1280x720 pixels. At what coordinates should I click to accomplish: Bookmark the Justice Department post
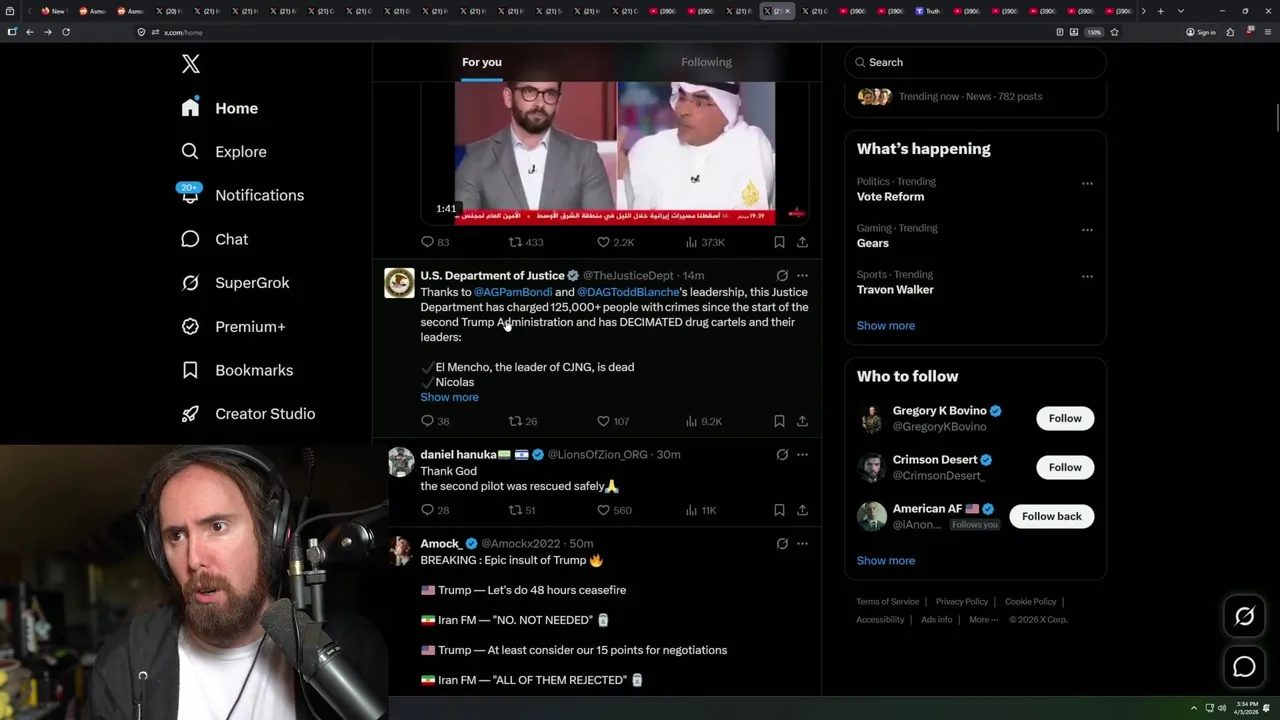[779, 421]
